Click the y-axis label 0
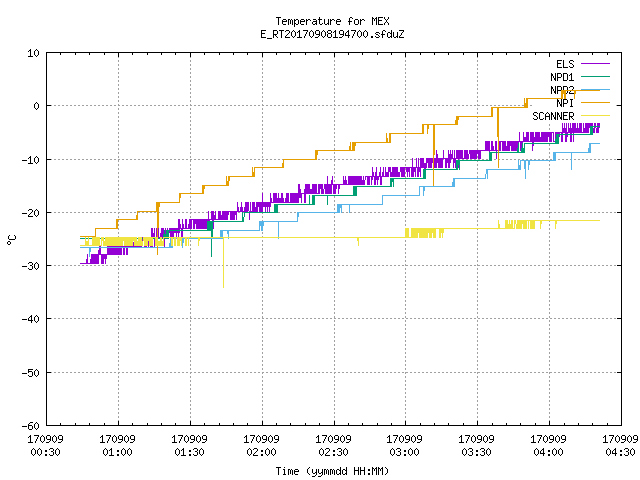This screenshot has height=480, width=640. [x=37, y=106]
